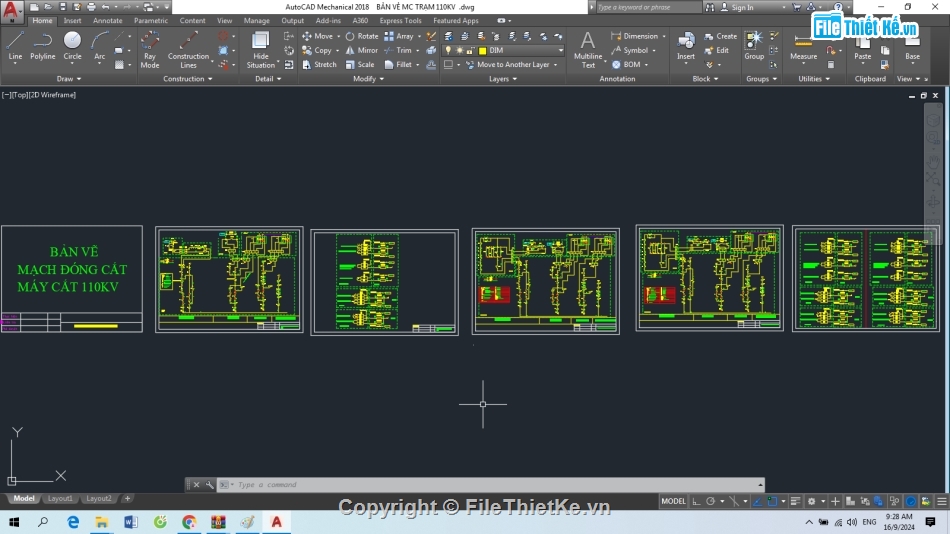Expand the Detail panel
This screenshot has width=950, height=534.
268,79
